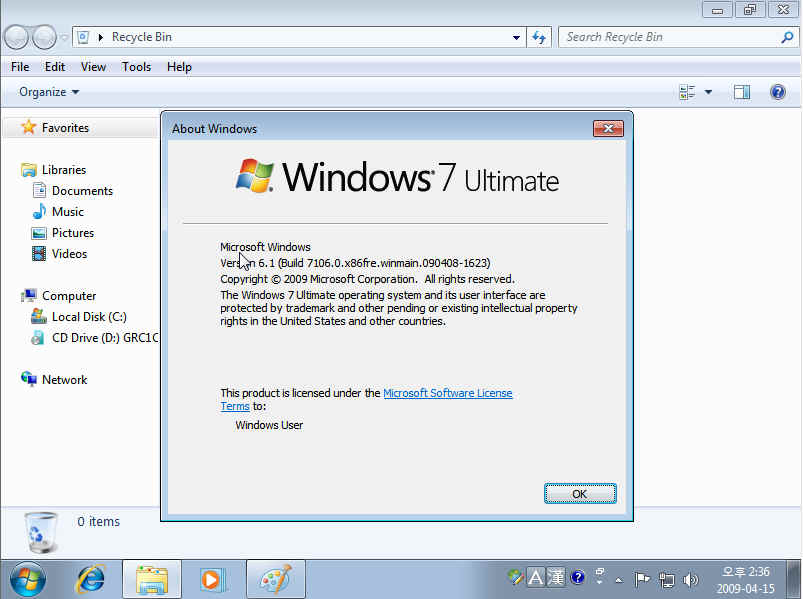
Task: Open Action Center flag icon
Action: pyautogui.click(x=642, y=579)
